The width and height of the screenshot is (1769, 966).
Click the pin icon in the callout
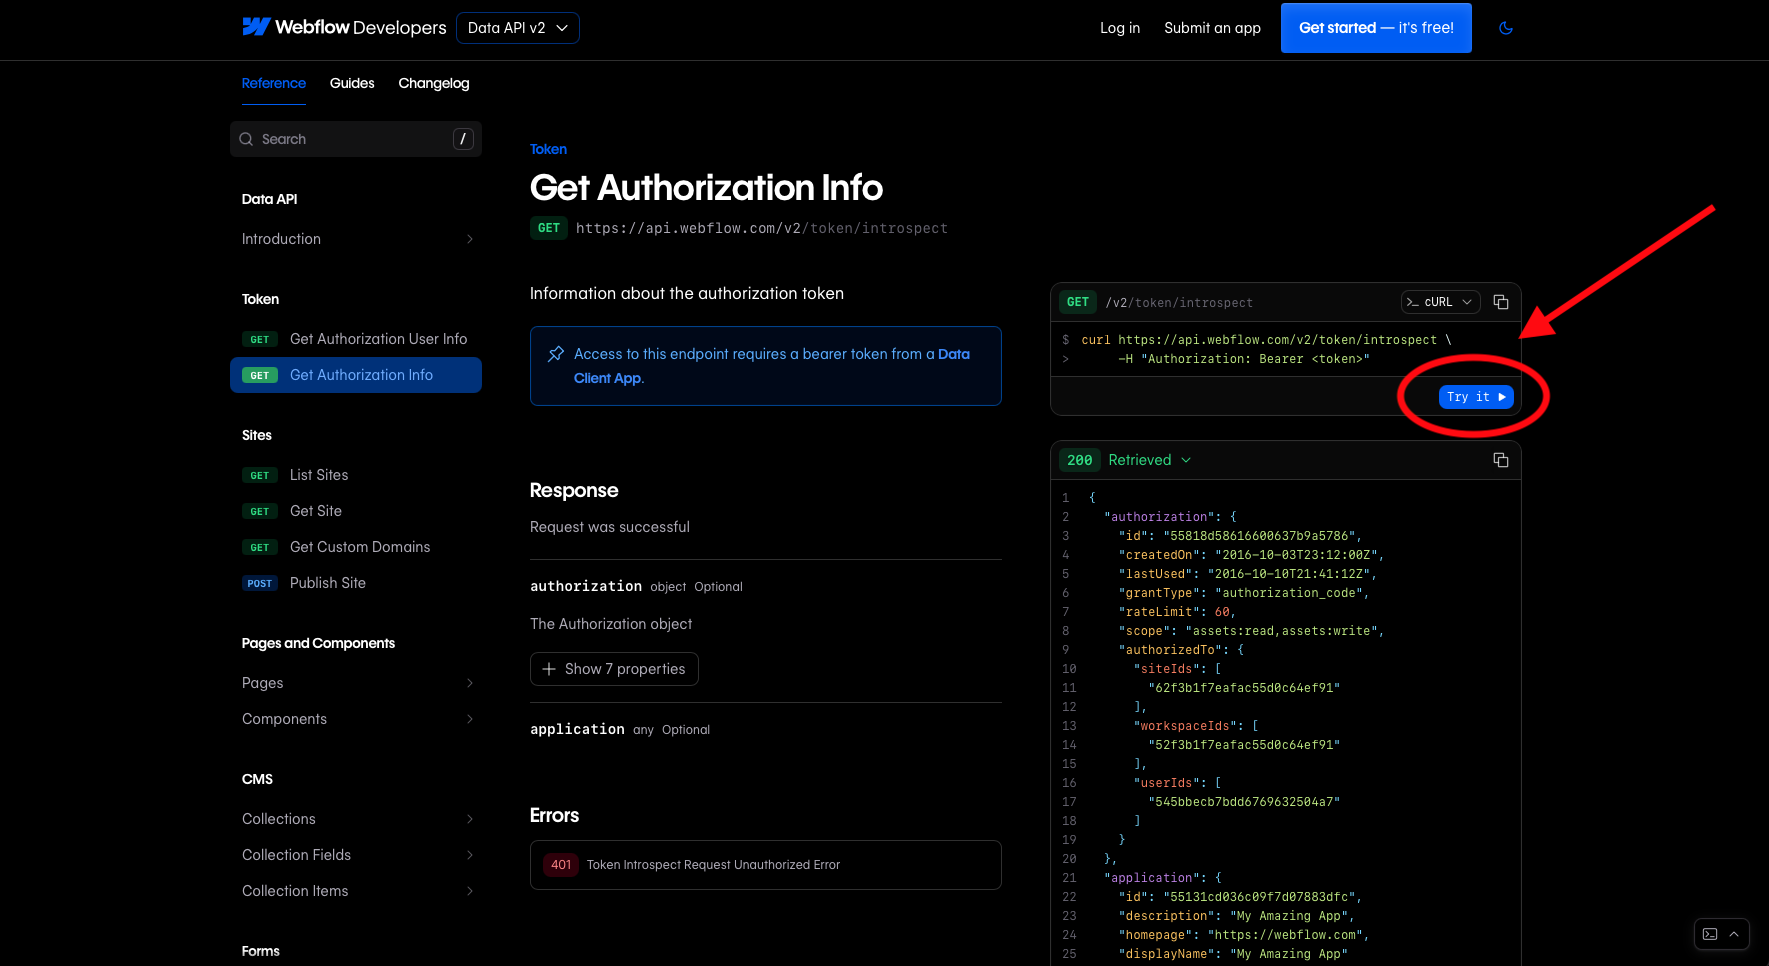point(556,354)
